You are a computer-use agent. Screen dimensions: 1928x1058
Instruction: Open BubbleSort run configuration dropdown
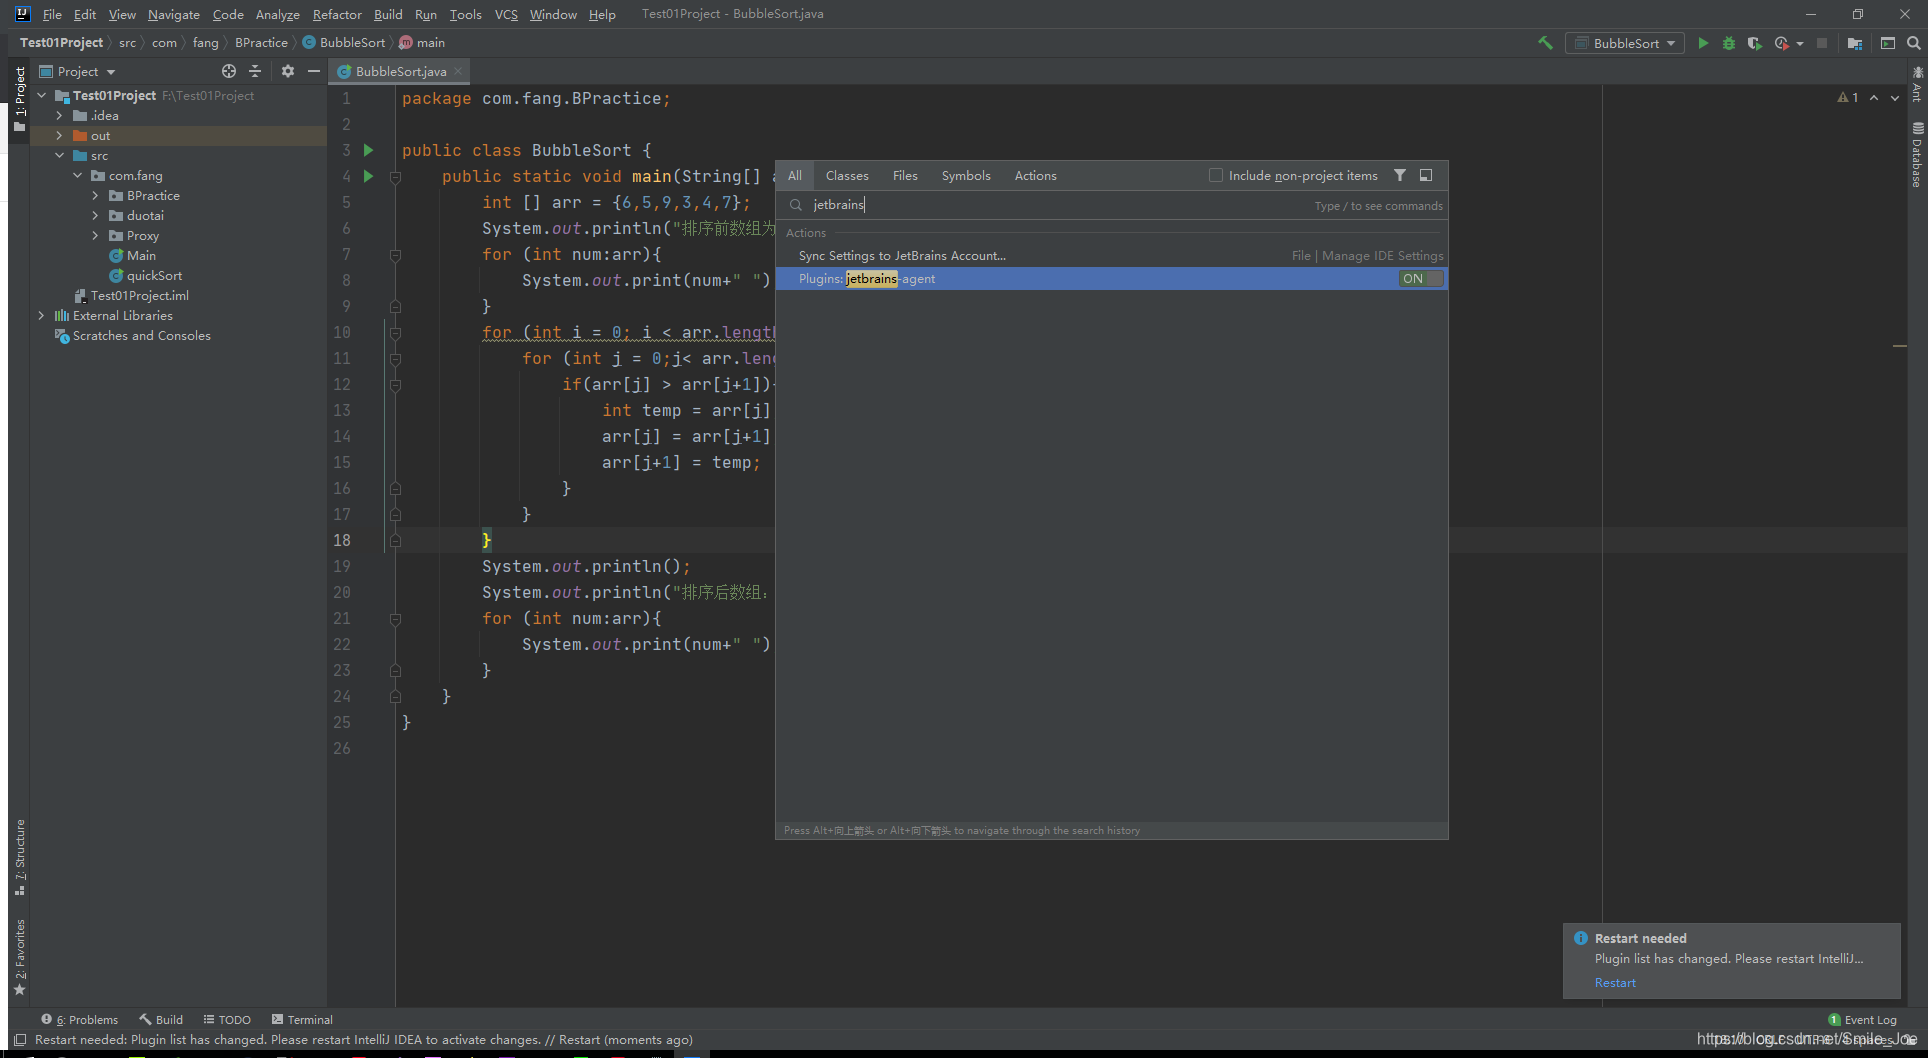1625,43
